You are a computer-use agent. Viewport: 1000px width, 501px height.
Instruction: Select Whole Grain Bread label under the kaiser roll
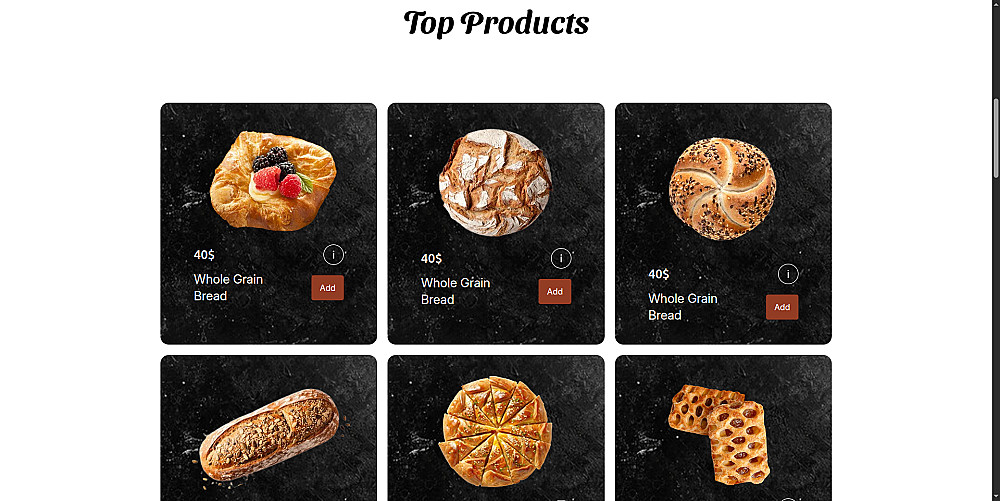click(683, 307)
